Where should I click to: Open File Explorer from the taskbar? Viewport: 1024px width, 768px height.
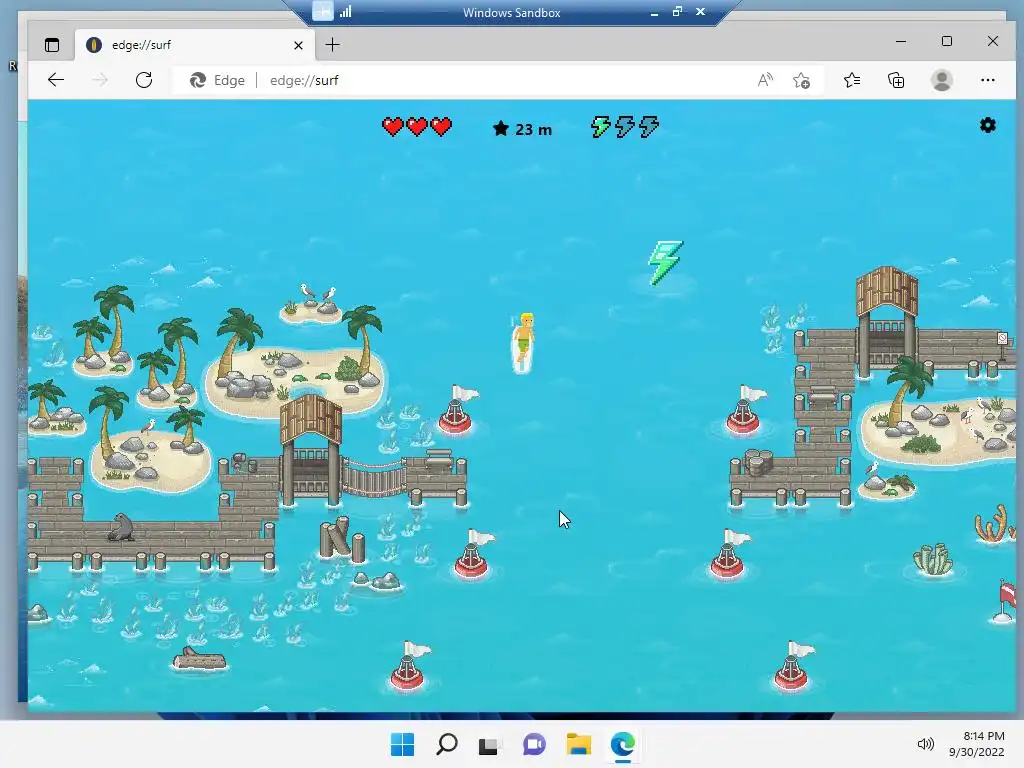pos(579,744)
